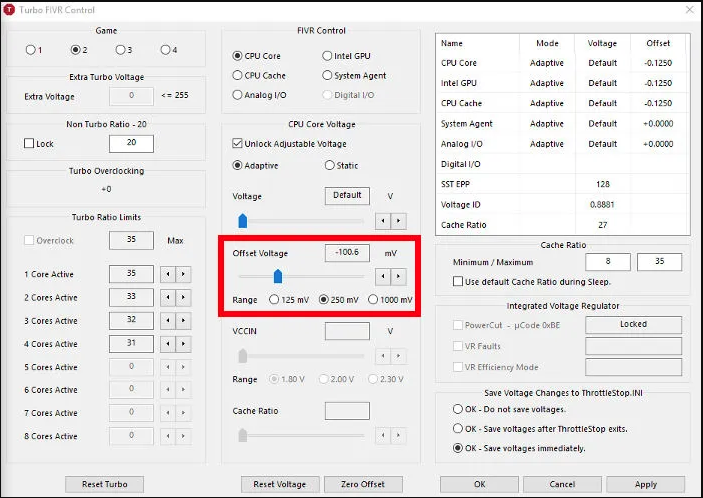Click the Voltage Default value field

(347, 196)
